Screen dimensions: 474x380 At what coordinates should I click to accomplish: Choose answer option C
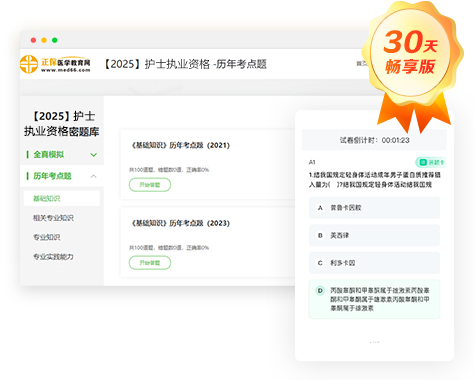click(x=374, y=263)
